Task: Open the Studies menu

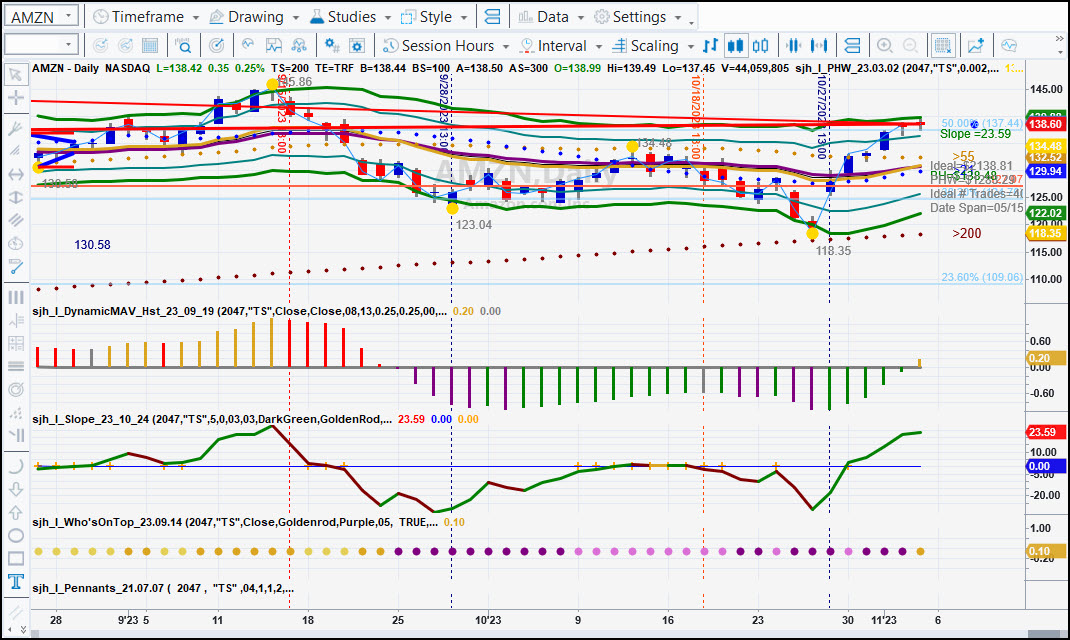Action: [x=350, y=16]
